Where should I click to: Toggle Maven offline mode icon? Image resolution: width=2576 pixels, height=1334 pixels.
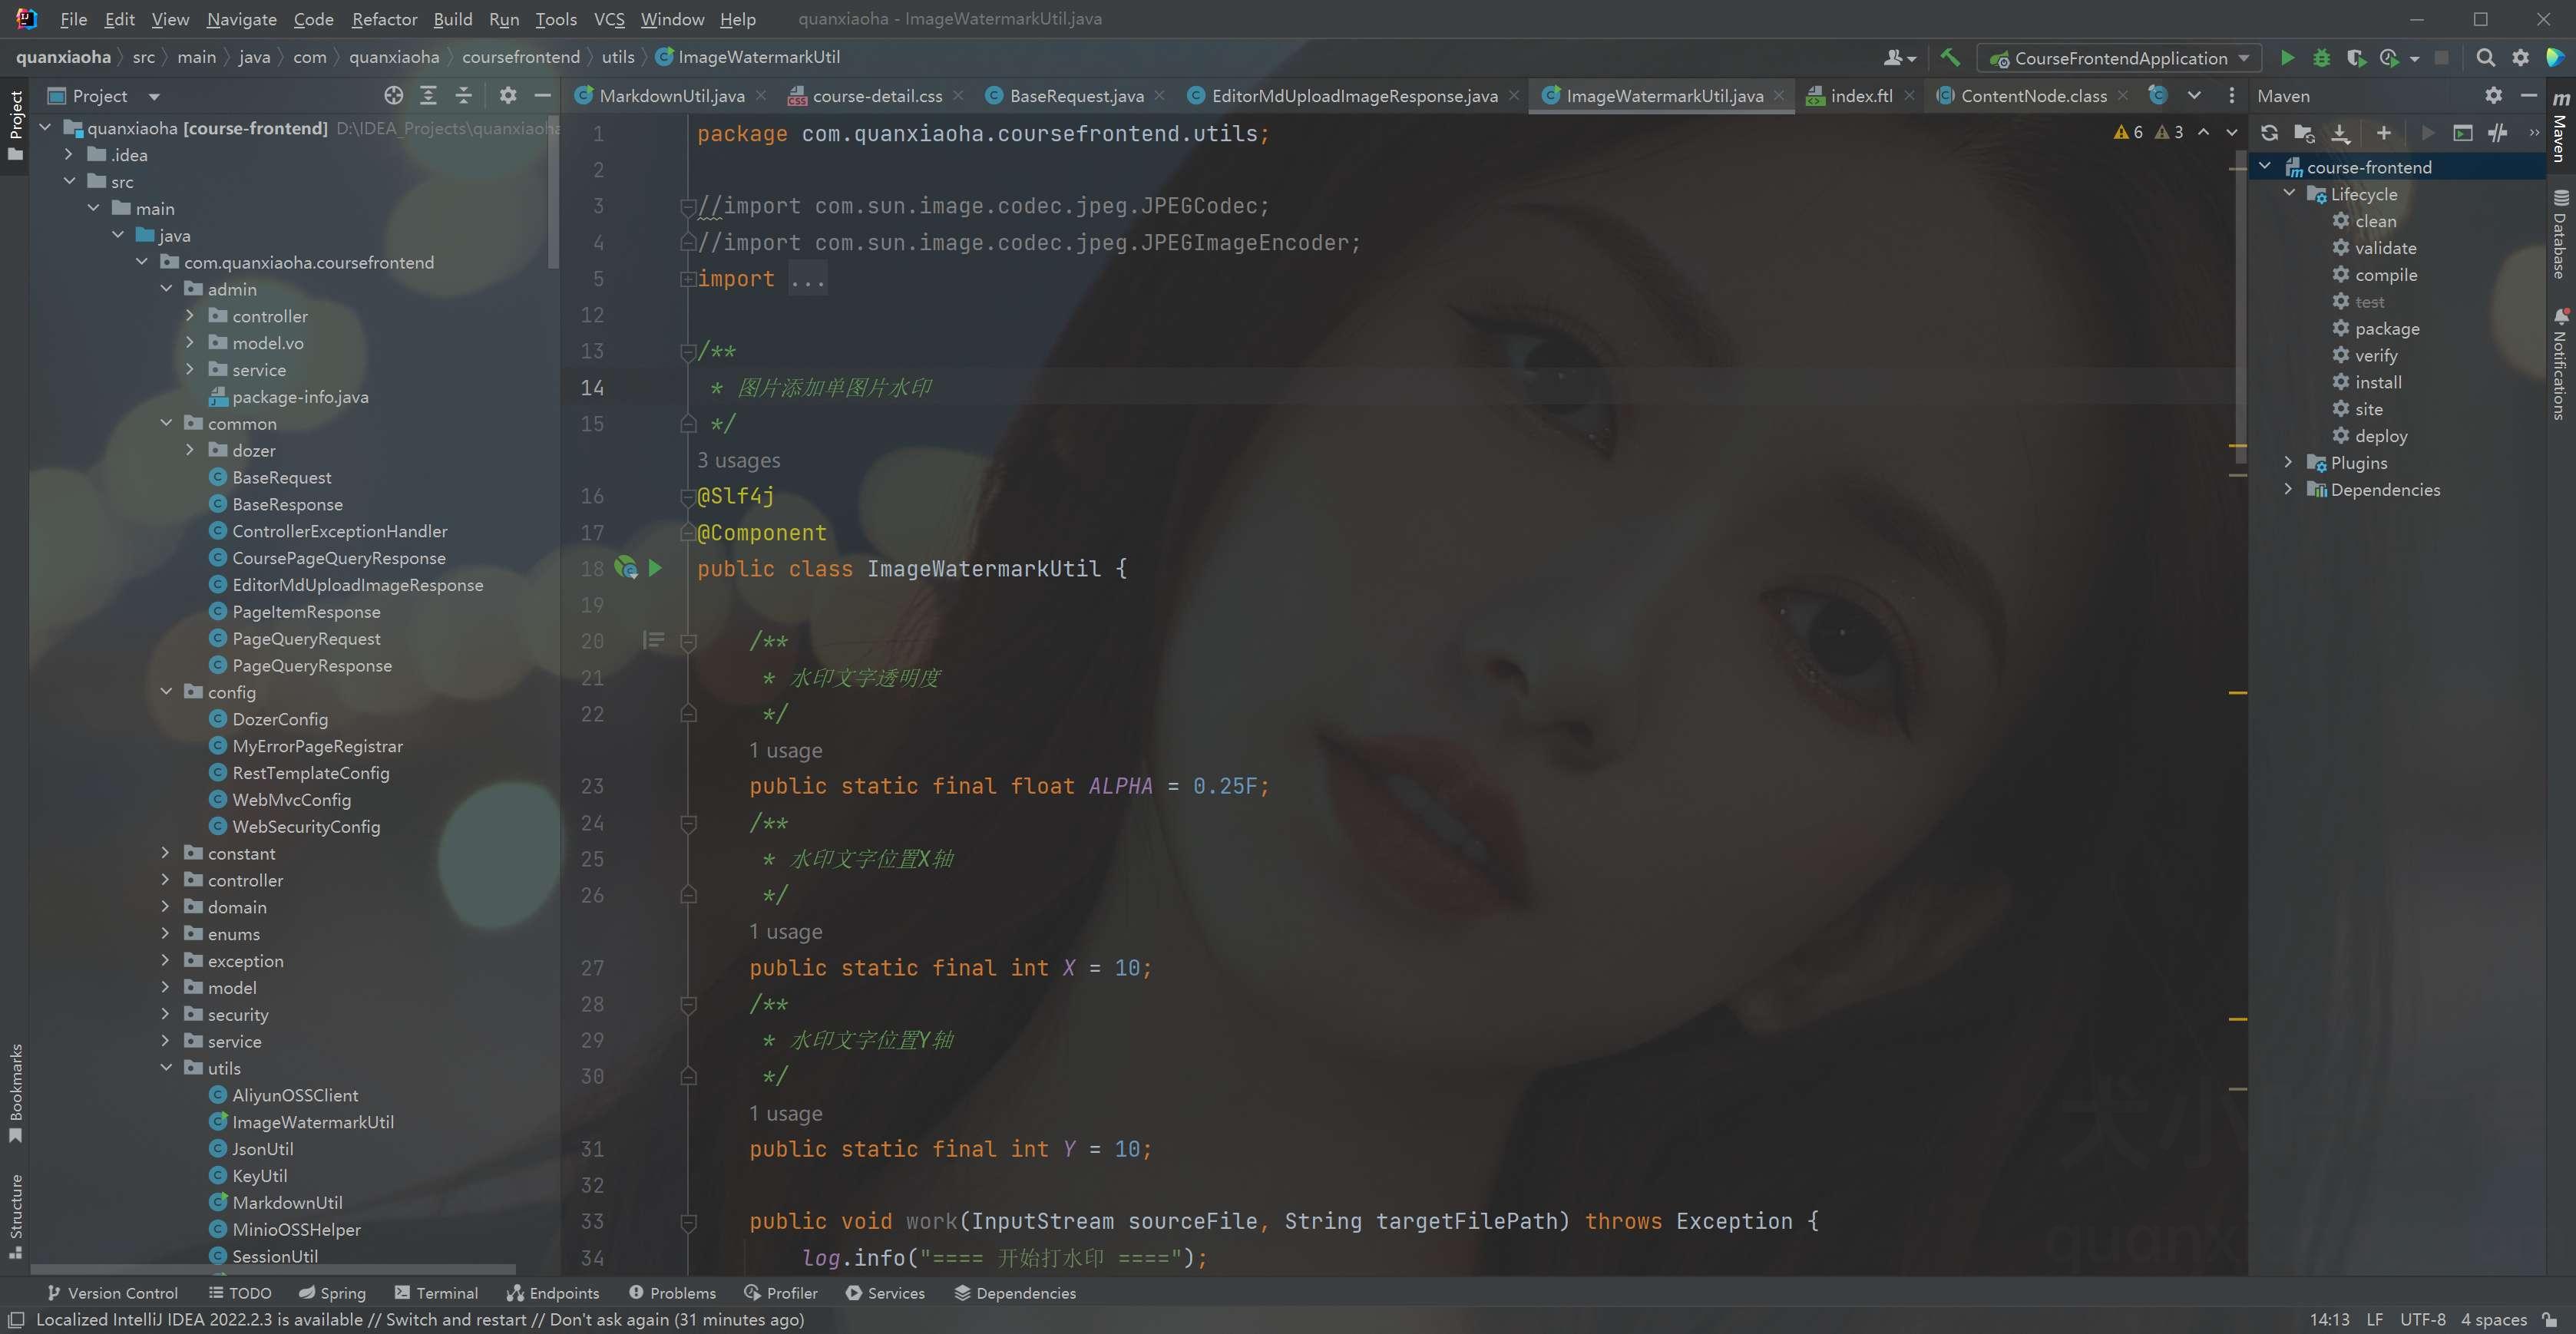pyautogui.click(x=2497, y=133)
